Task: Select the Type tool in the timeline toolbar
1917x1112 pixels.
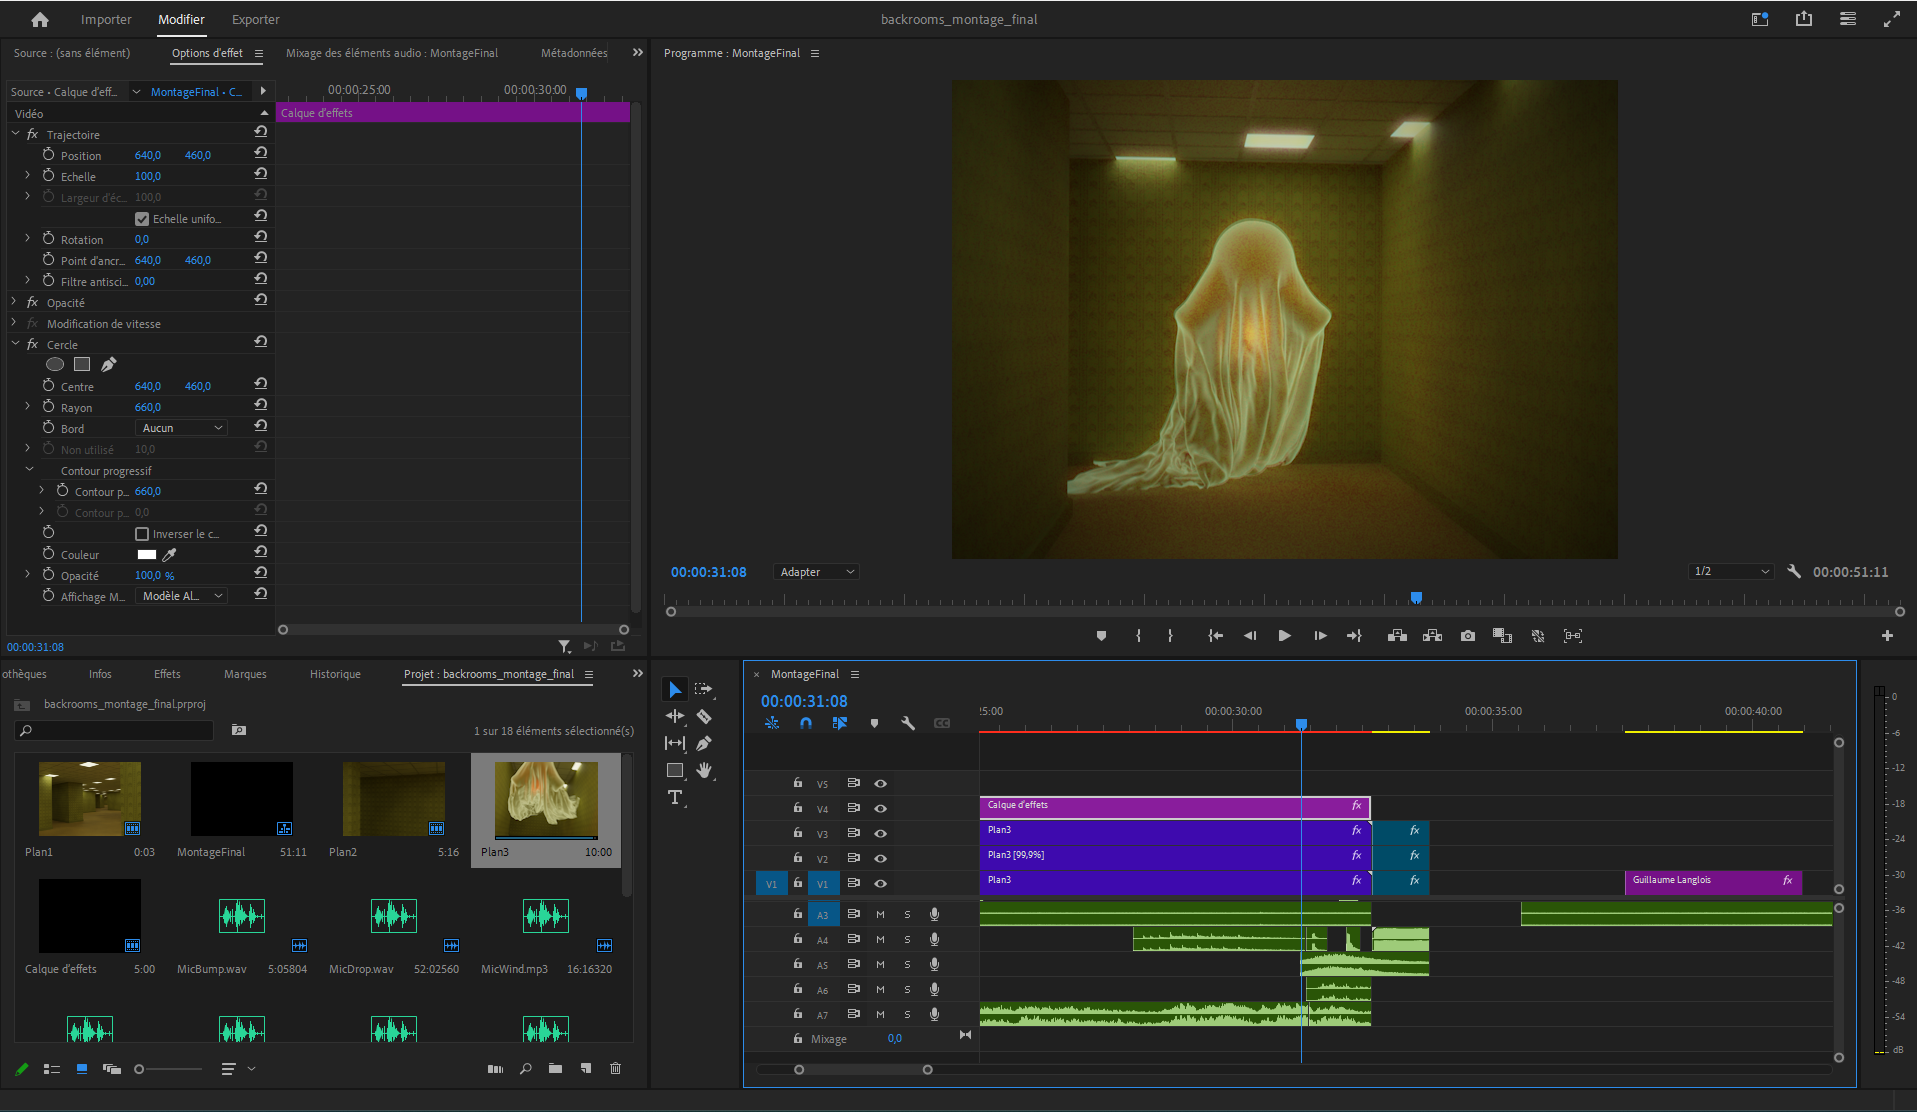Action: 675,797
